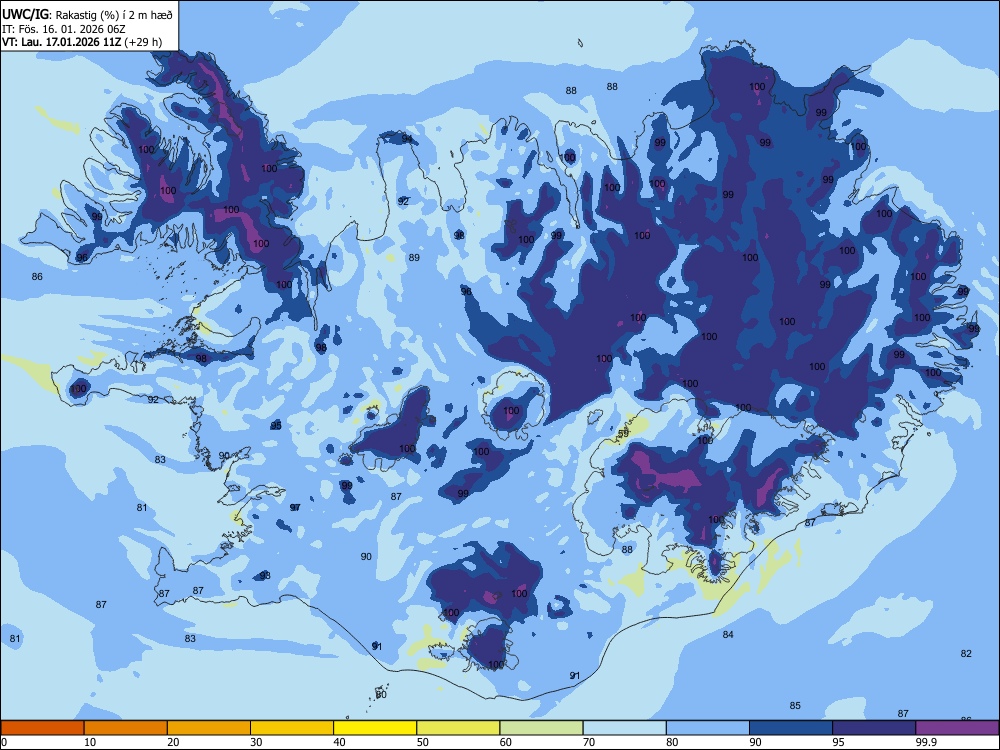
Task: Click the 'IT: Fös. 16. 01. 2026 06Z' line
Action: point(64,29)
